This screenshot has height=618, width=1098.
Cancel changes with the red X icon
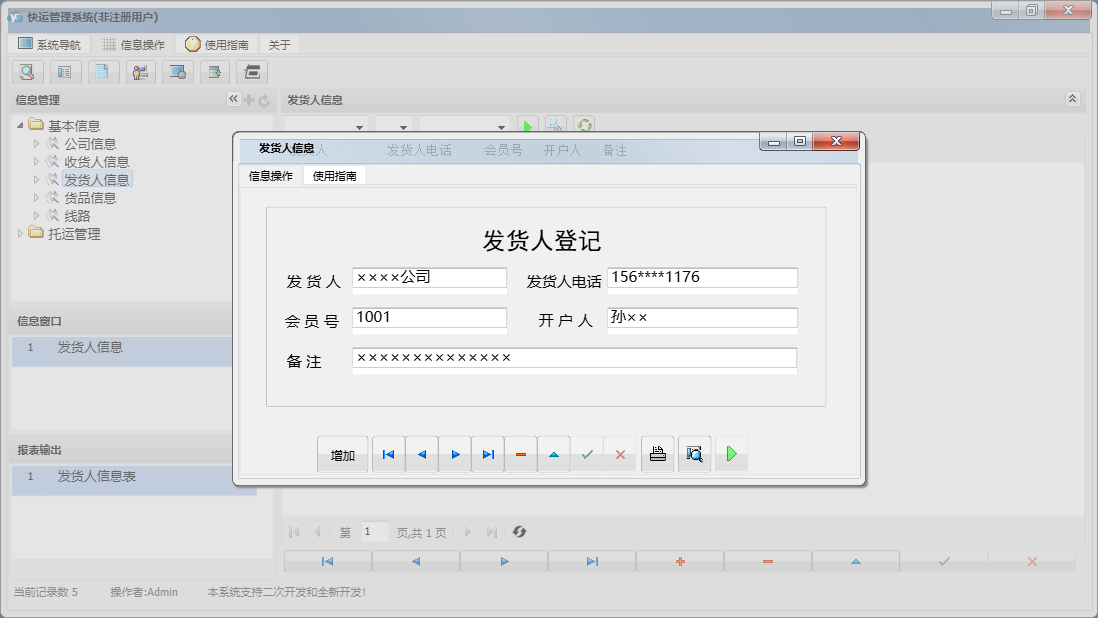click(621, 453)
